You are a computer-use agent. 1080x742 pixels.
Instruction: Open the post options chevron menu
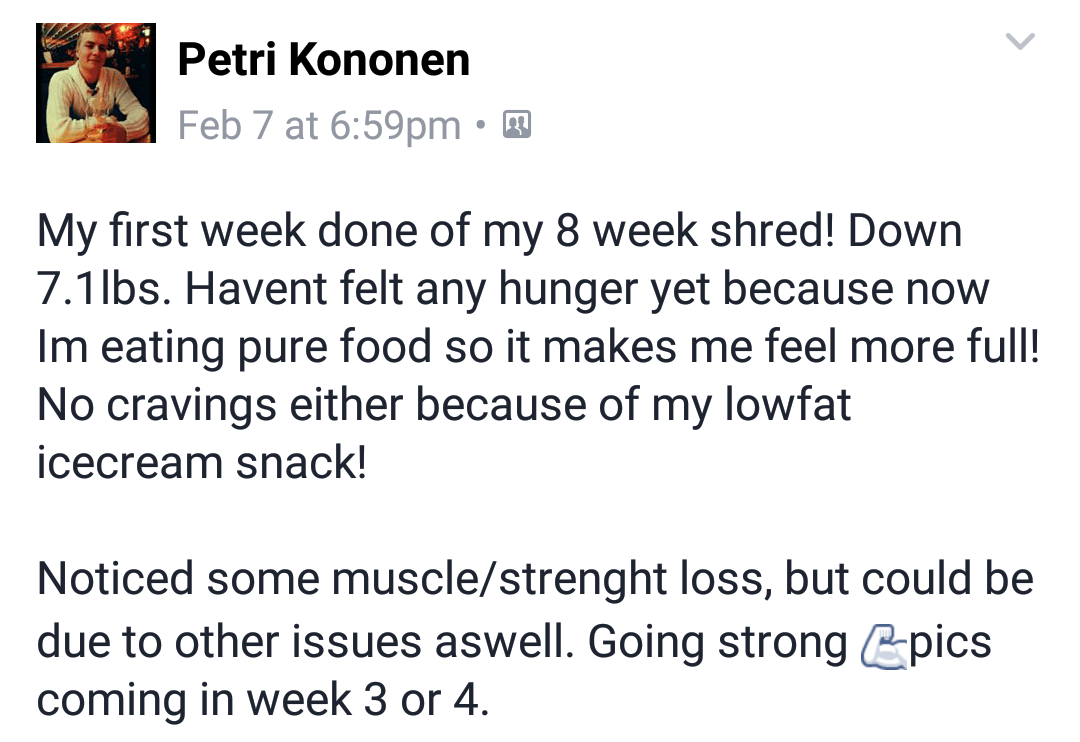(1020, 42)
